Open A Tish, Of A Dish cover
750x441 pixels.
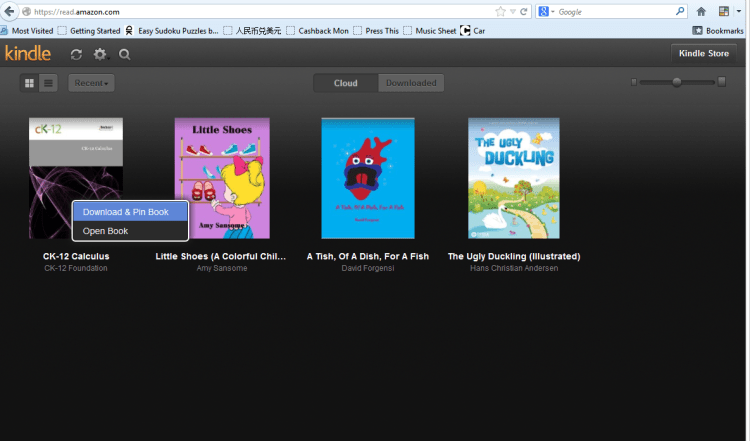coord(368,178)
